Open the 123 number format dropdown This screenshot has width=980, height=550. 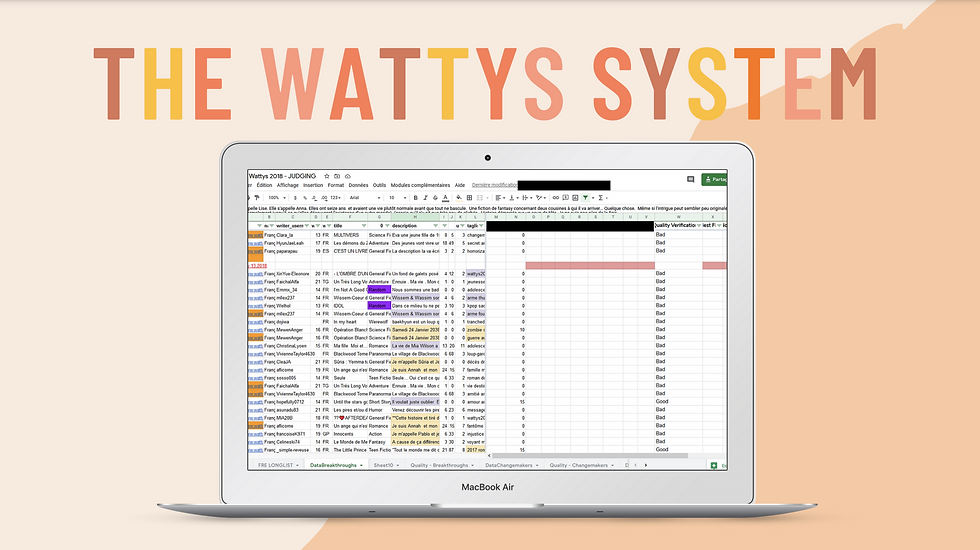coord(336,198)
